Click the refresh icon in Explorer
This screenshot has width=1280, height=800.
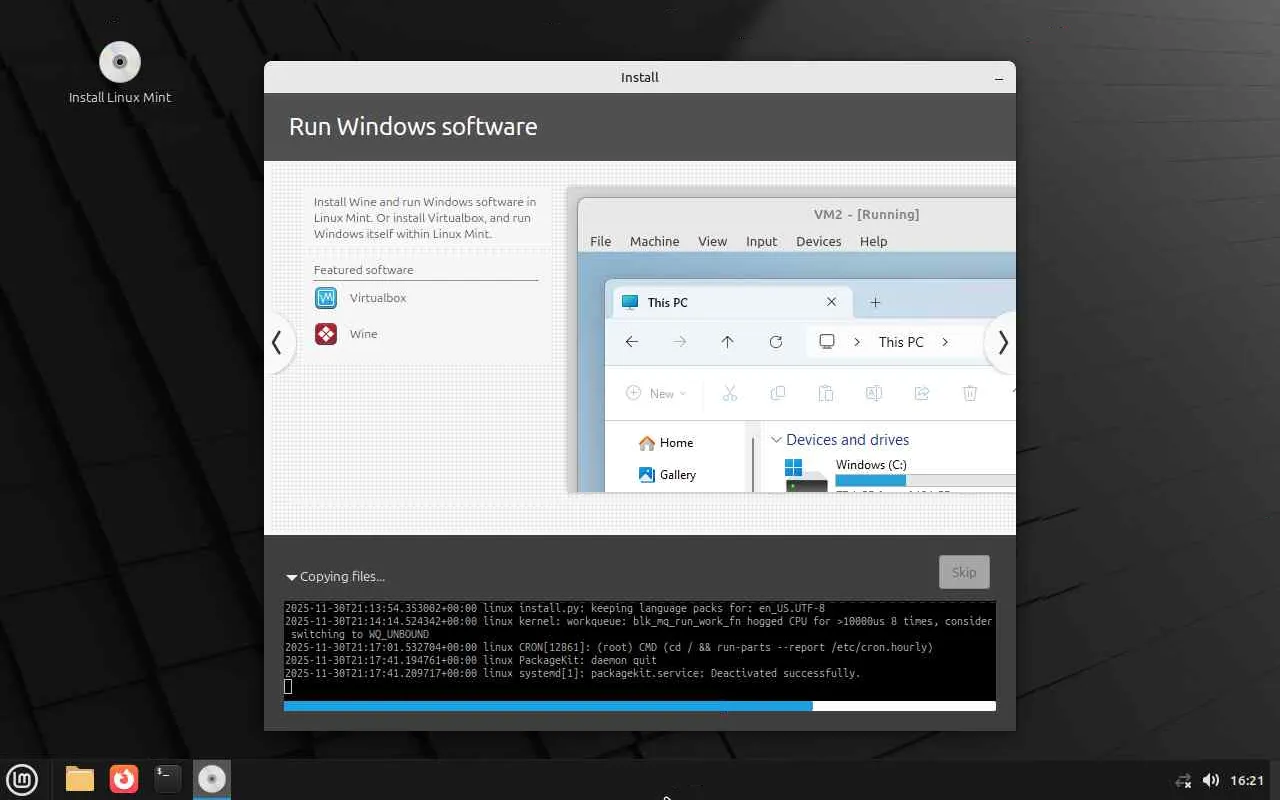point(776,342)
